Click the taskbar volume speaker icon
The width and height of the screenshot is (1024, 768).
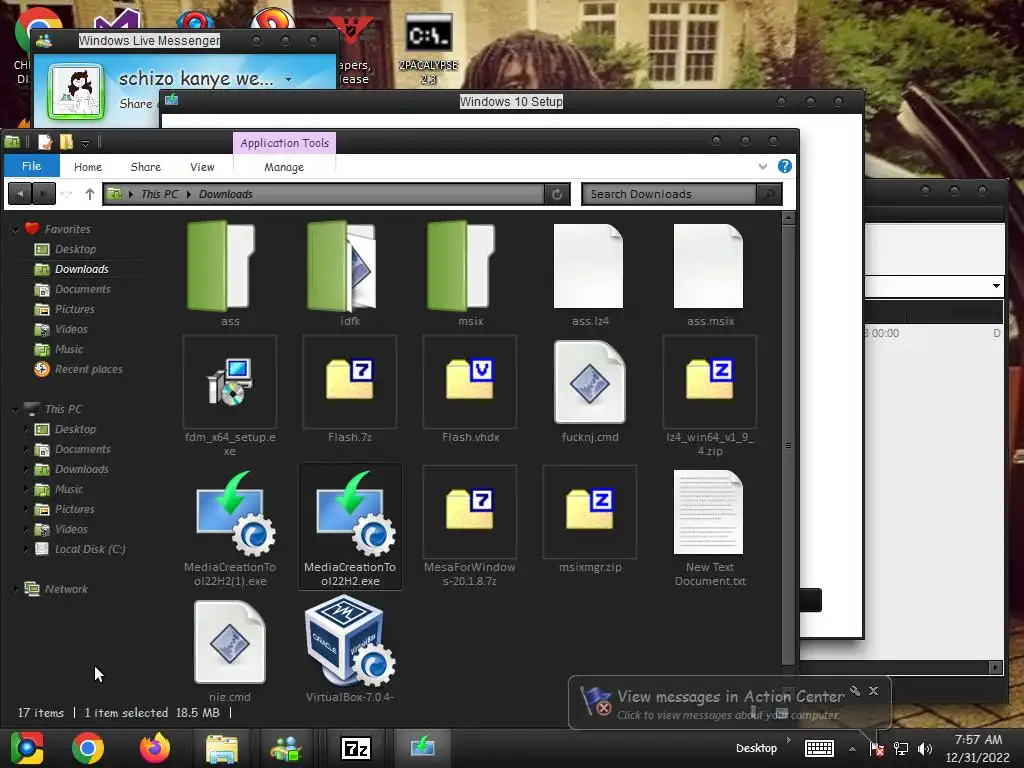pyautogui.click(x=925, y=748)
